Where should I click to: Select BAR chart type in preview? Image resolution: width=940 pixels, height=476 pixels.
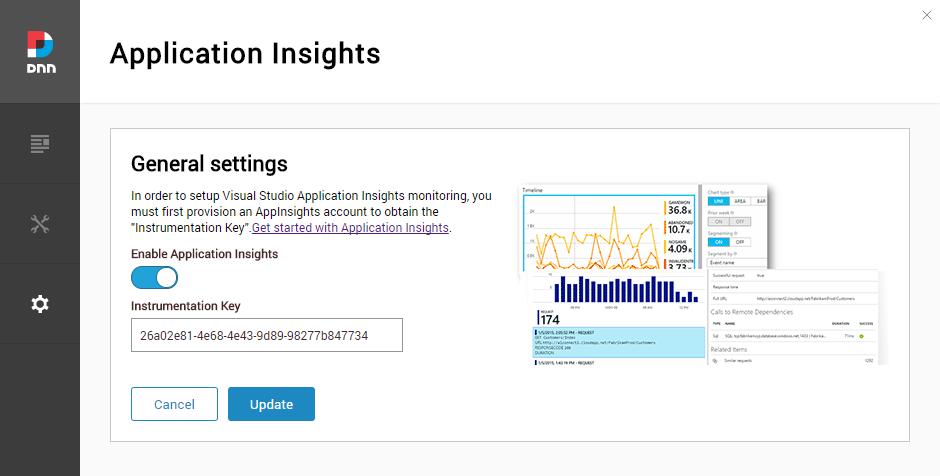(x=760, y=201)
